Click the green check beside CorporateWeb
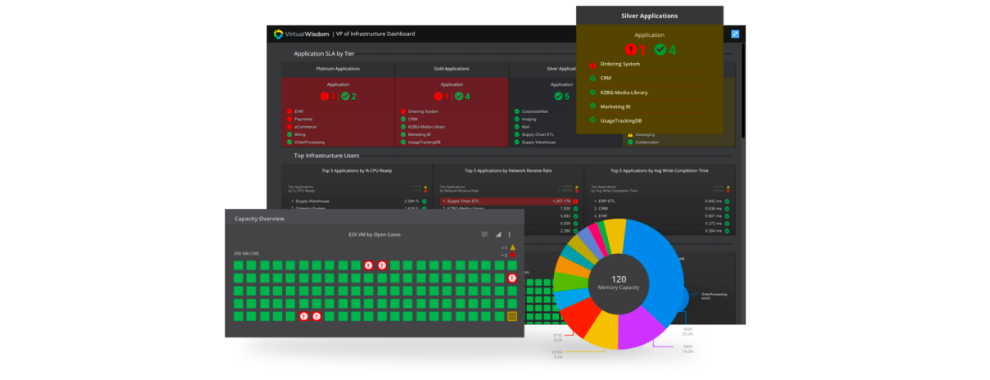The width and height of the screenshot is (990, 380). click(516, 111)
